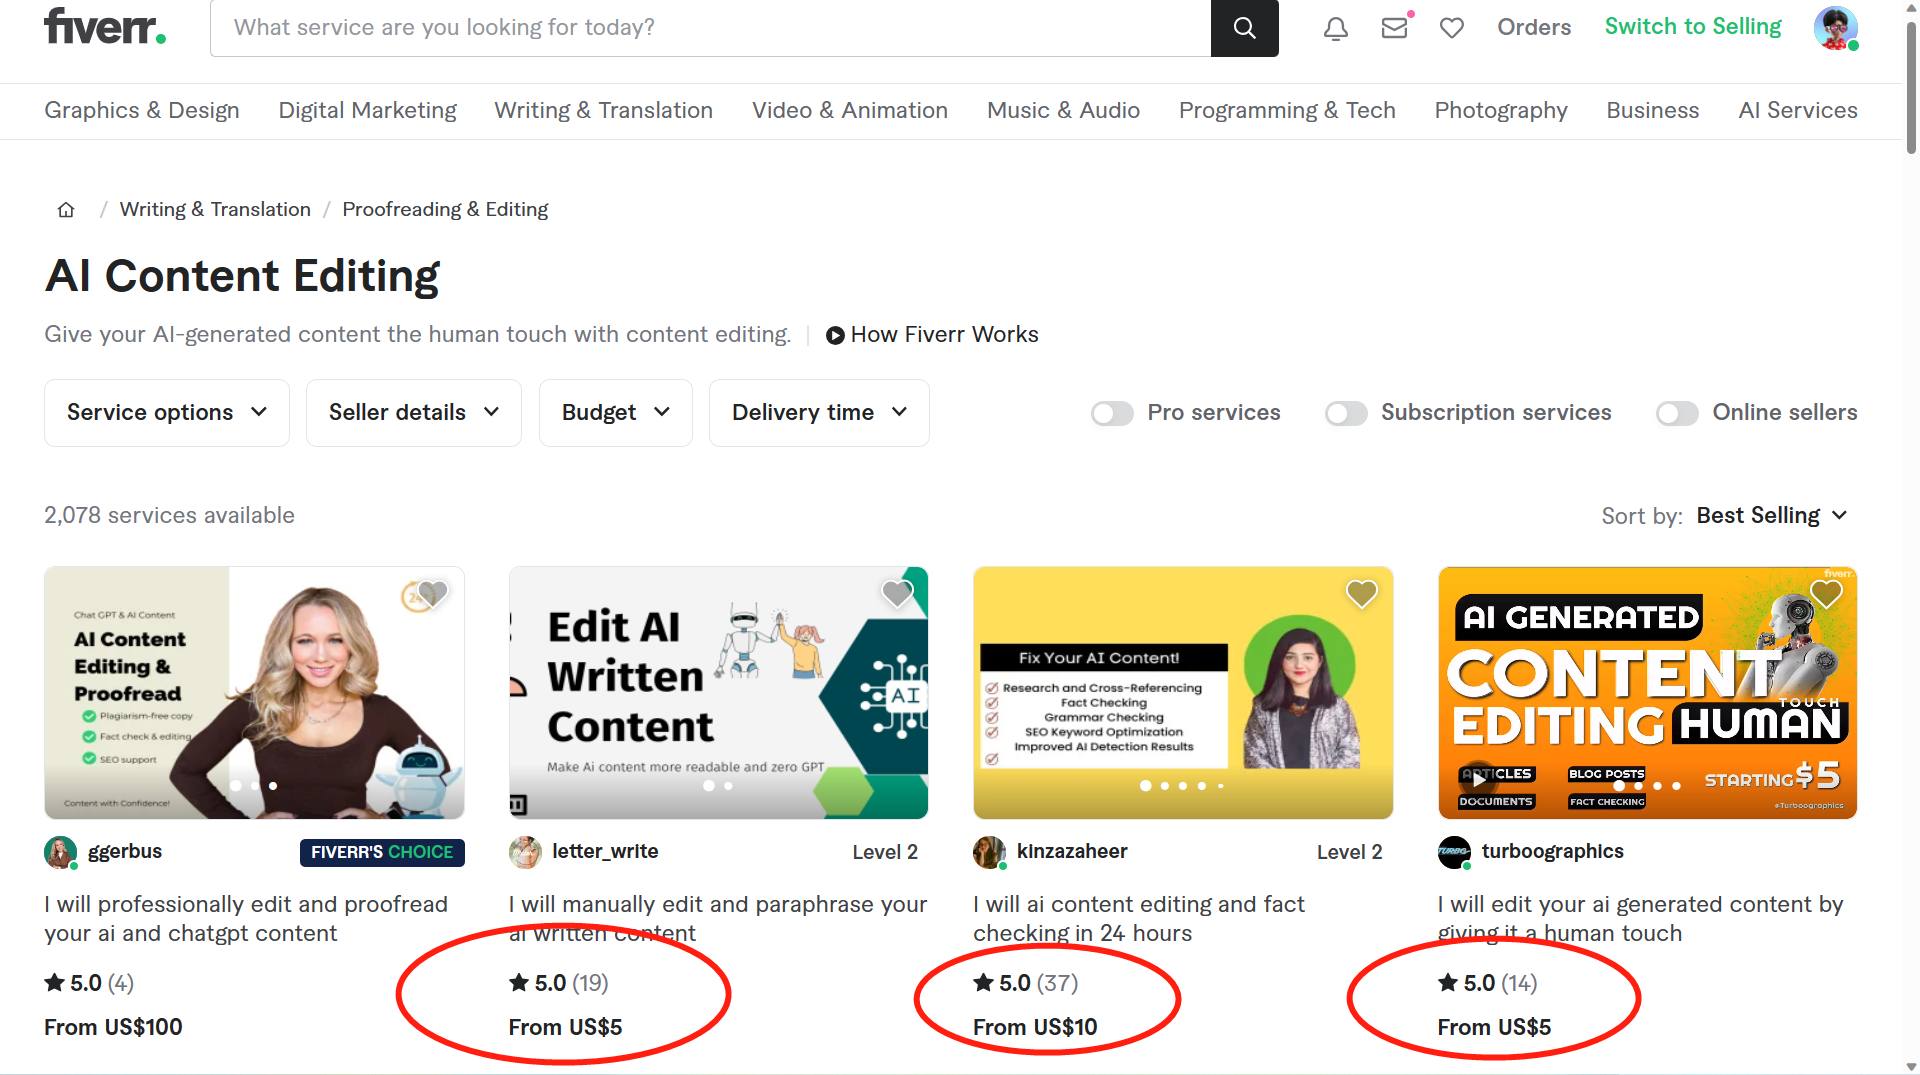Play the video on turboographics gig thumbnail

click(x=1478, y=779)
